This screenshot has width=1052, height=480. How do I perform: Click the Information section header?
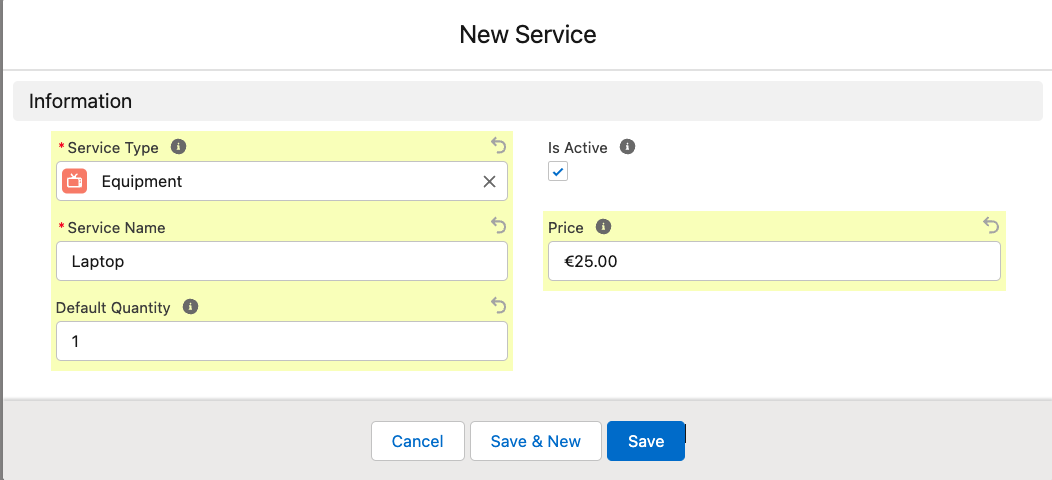tap(80, 101)
